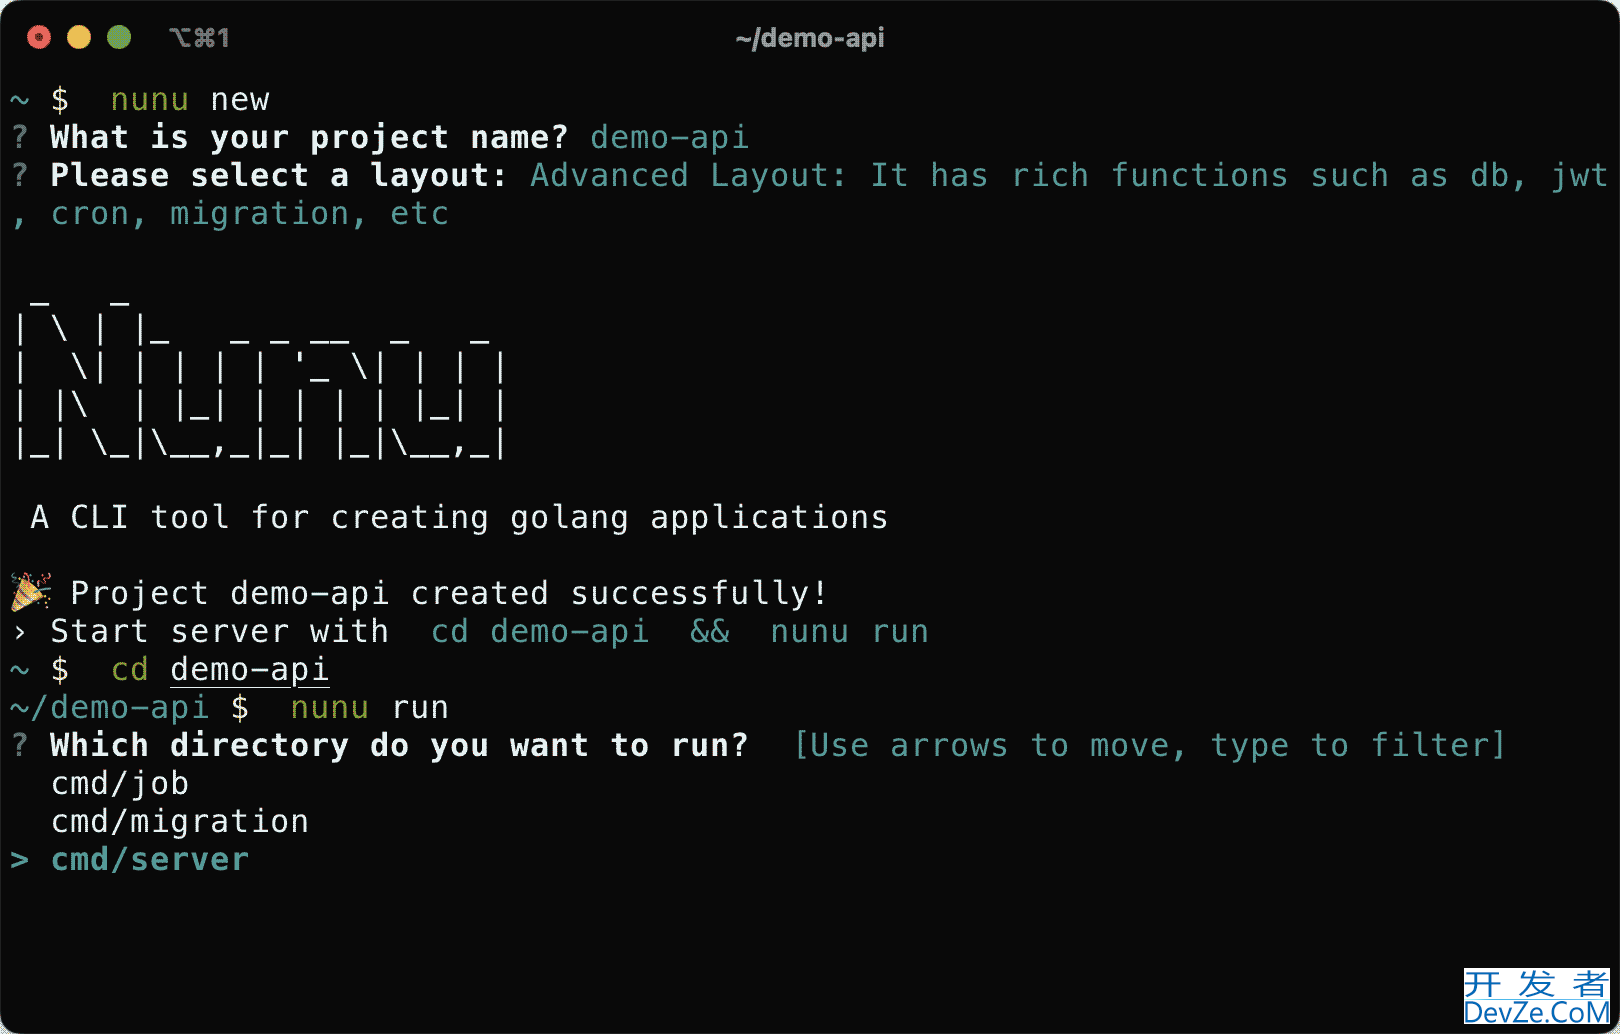This screenshot has width=1620, height=1034.
Task: Click the green zoom window button
Action: pos(119,38)
